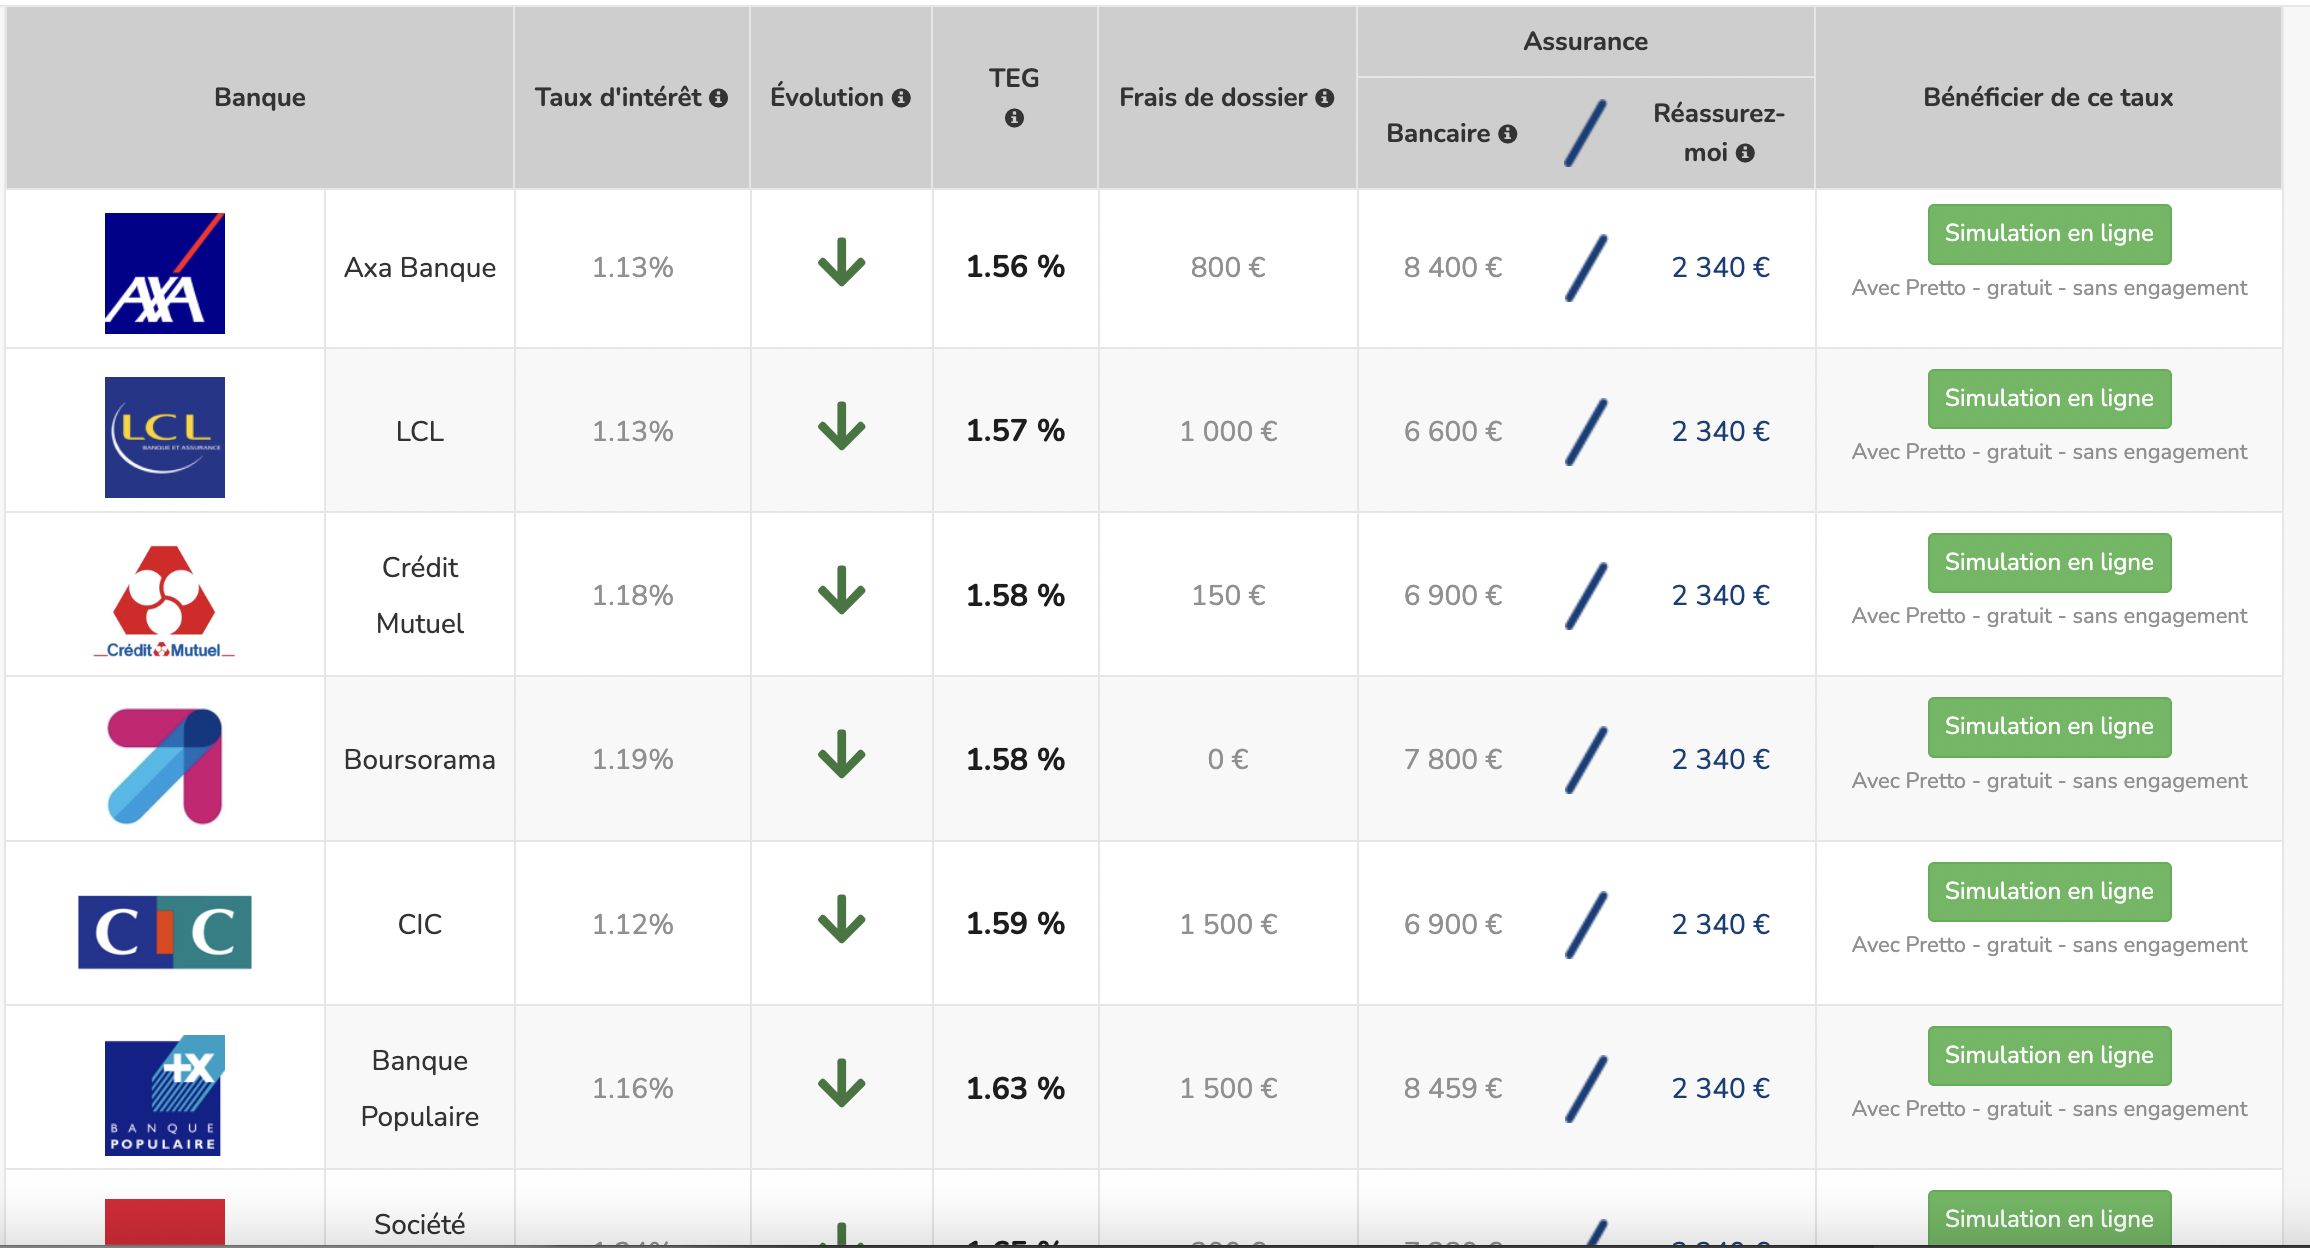Click info icon beside Évolution header
The image size is (2310, 1248).
coord(901,98)
